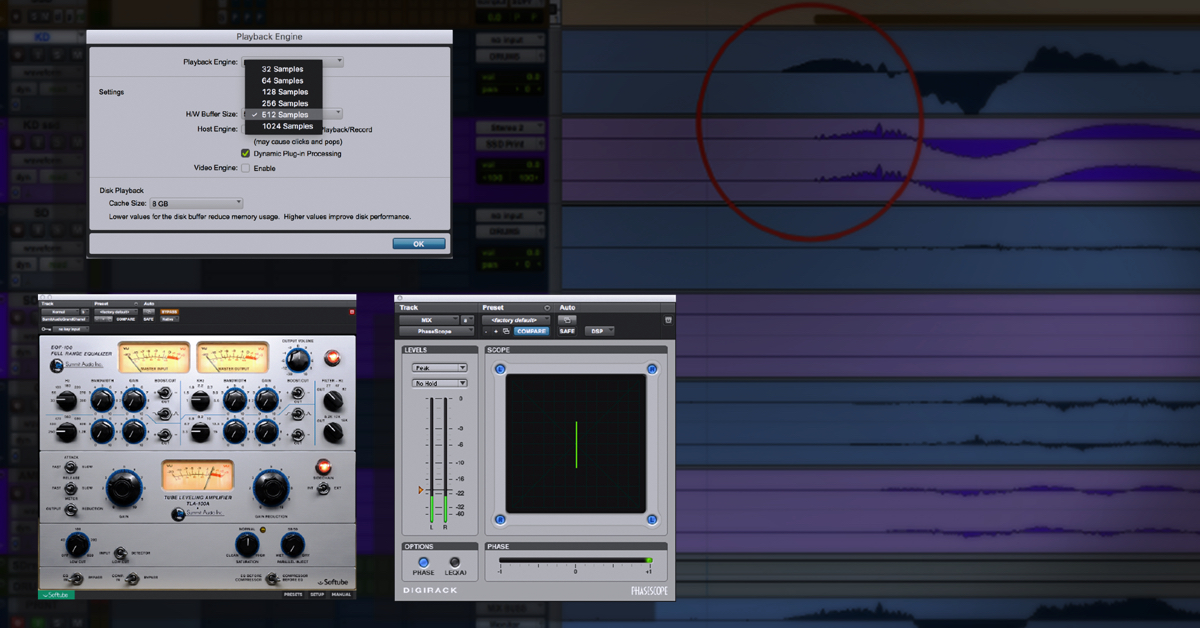Viewport: 1200px width, 628px height.
Task: Click the scope display with green line
Action: click(x=575, y=444)
